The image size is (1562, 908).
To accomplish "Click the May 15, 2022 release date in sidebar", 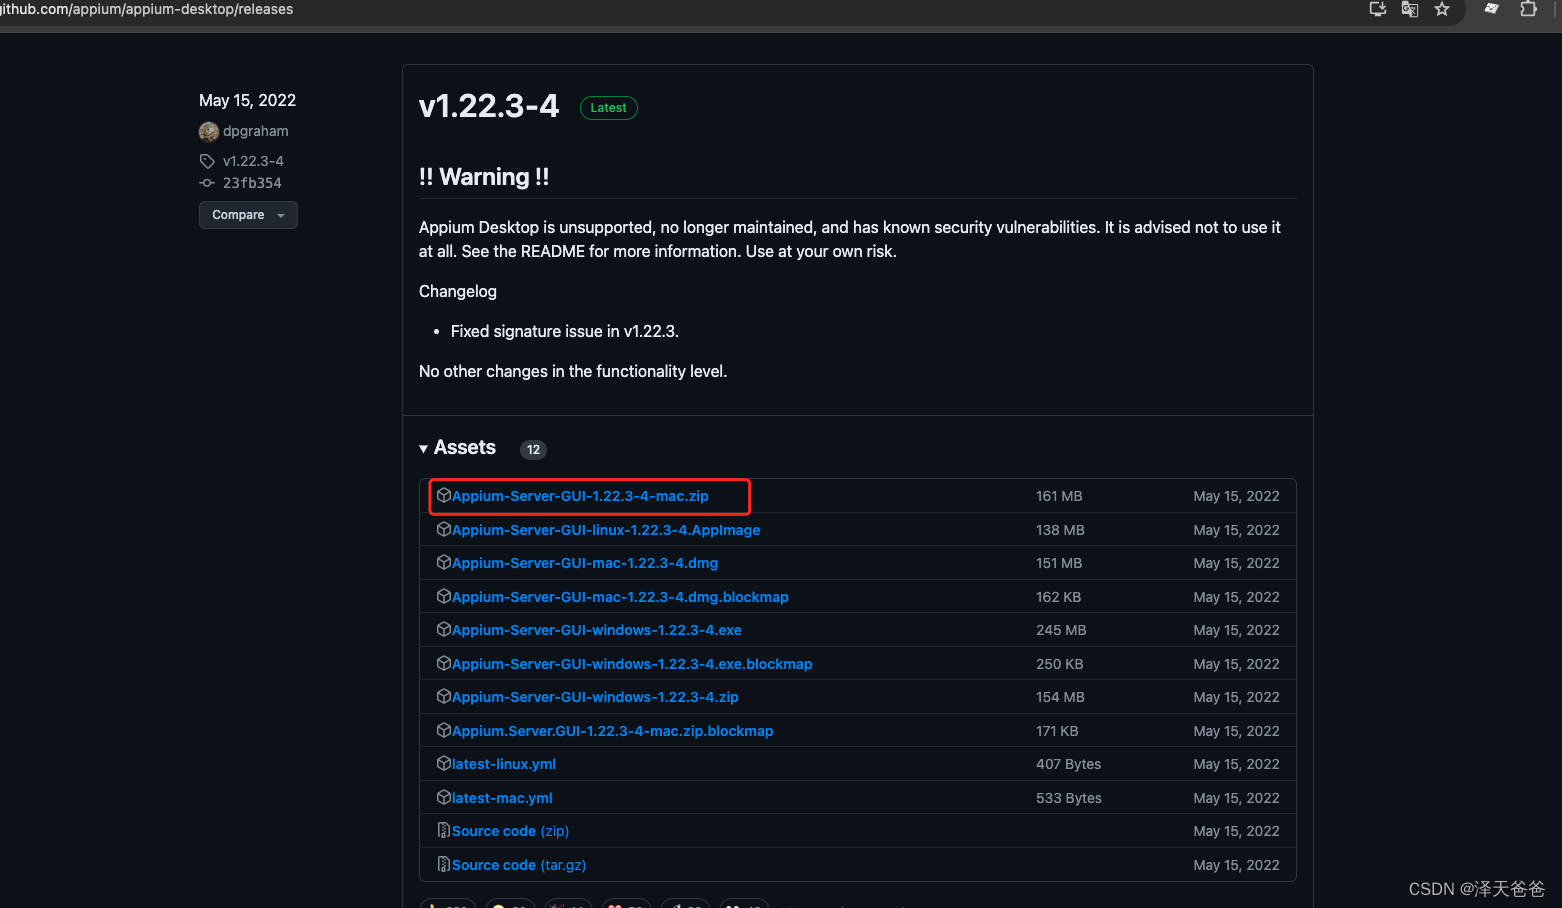I will [x=247, y=100].
